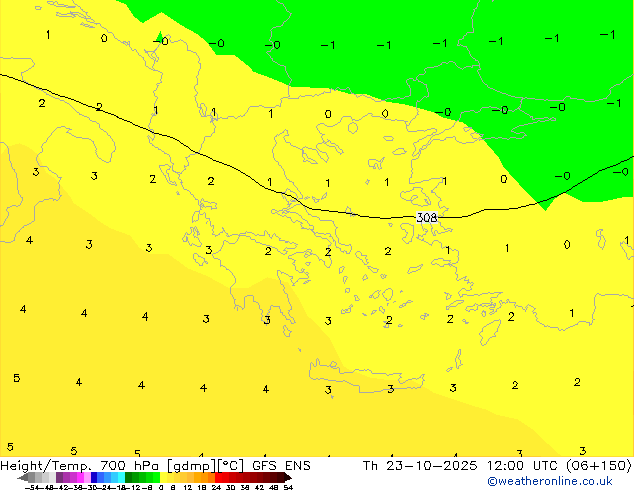Click the (06+150) forecast run label
Screen dimensions: 634x490
tap(598, 466)
